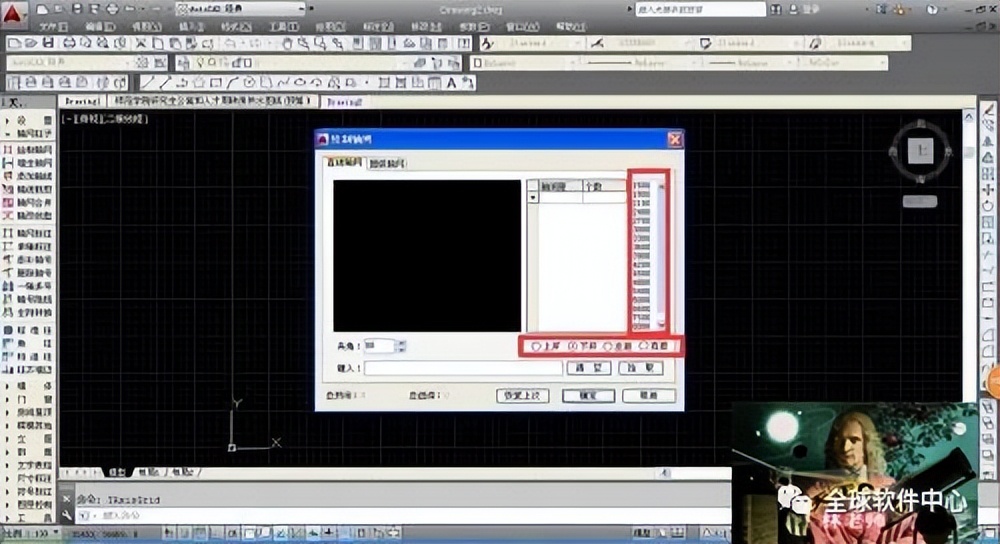This screenshot has height=544, width=1000.
Task: Click the 清空 button
Action: 588,368
